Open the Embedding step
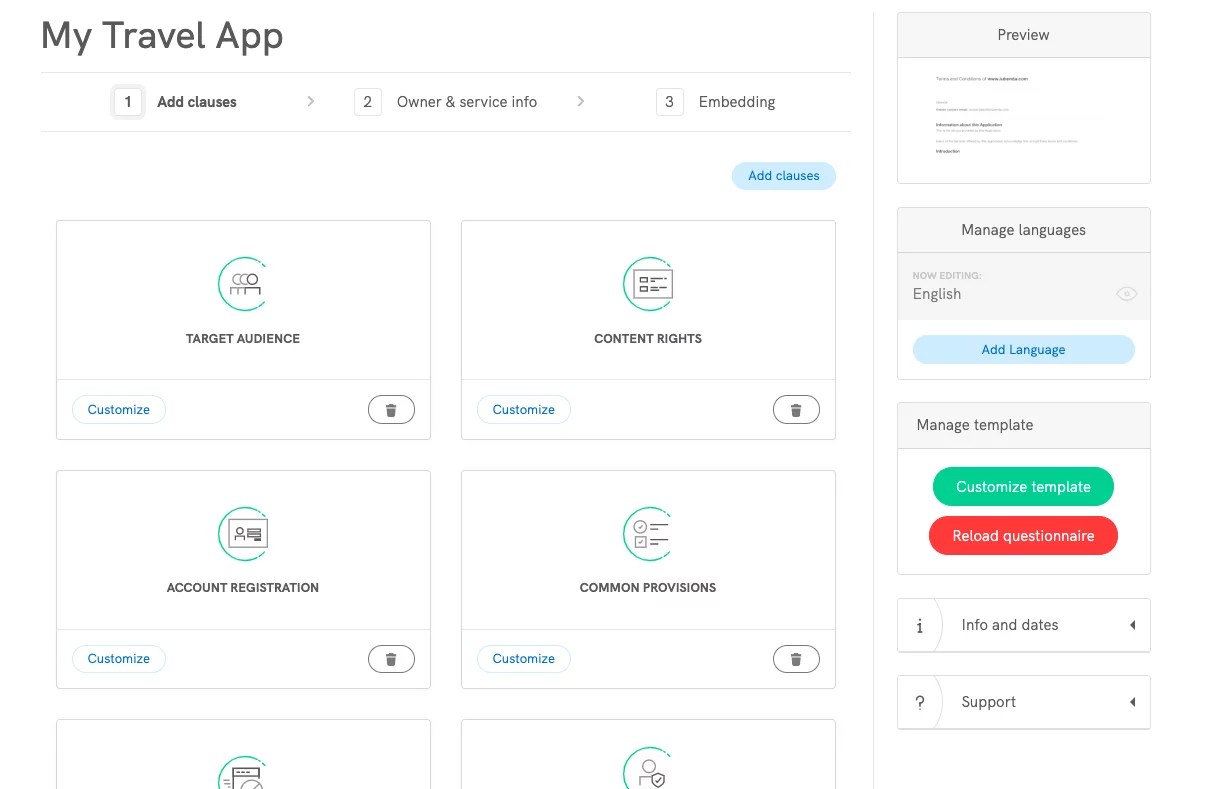This screenshot has height=789, width=1211. coord(736,101)
